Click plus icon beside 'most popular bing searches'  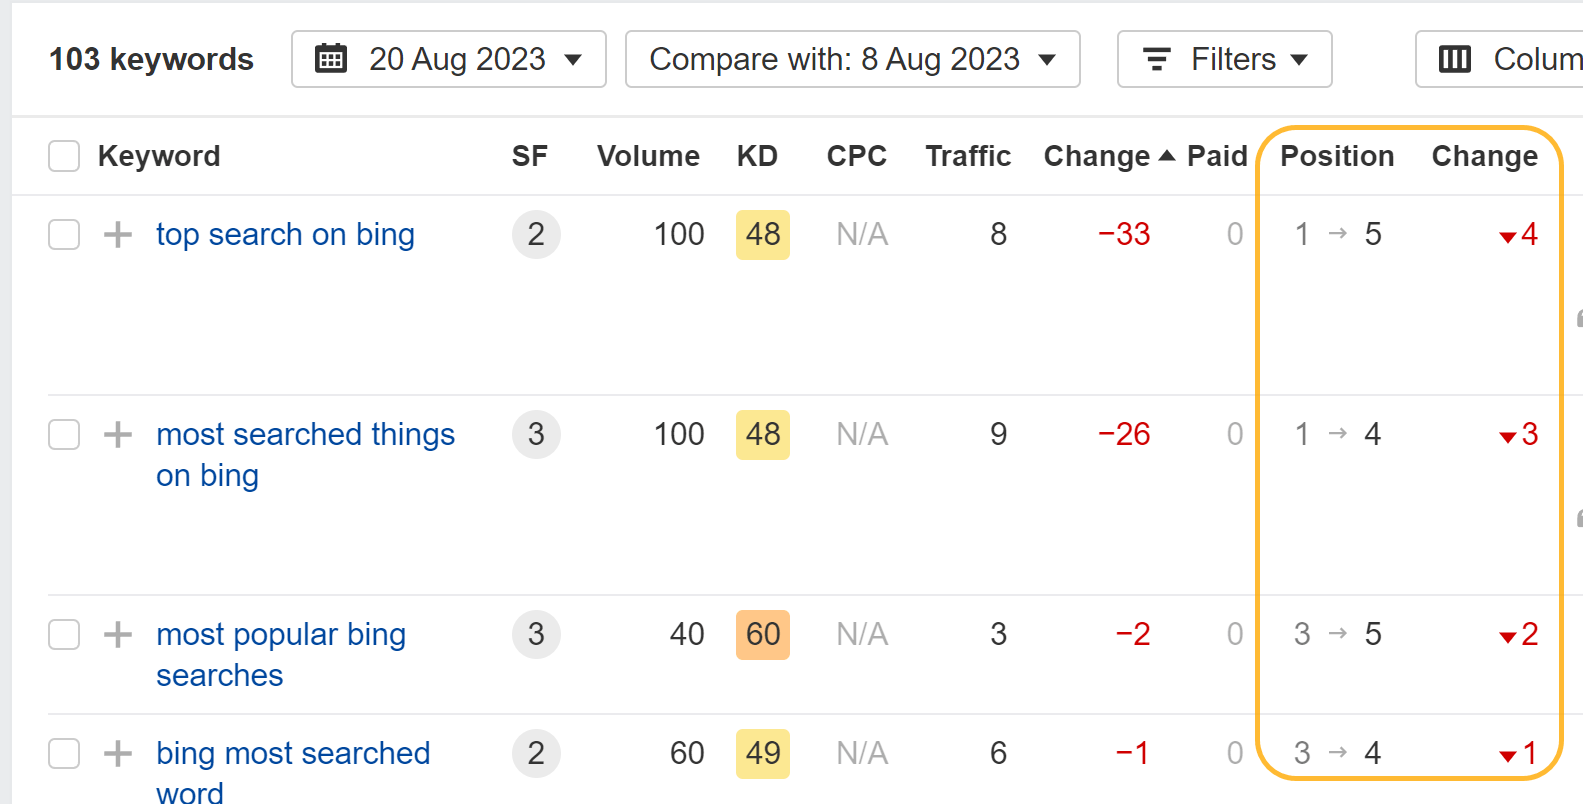117,634
